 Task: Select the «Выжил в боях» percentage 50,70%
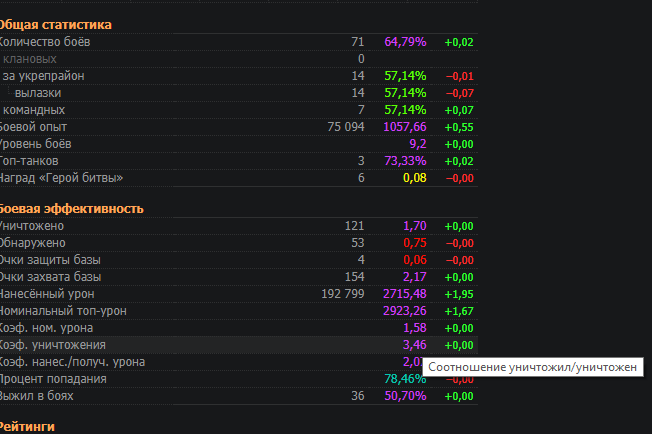click(405, 396)
